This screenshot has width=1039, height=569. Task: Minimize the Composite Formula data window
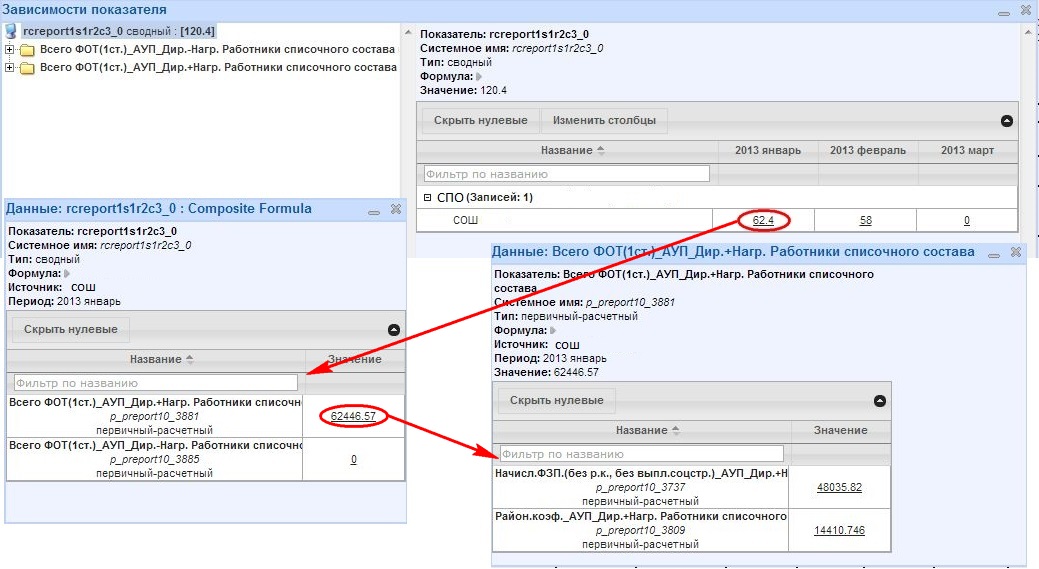pyautogui.click(x=374, y=212)
